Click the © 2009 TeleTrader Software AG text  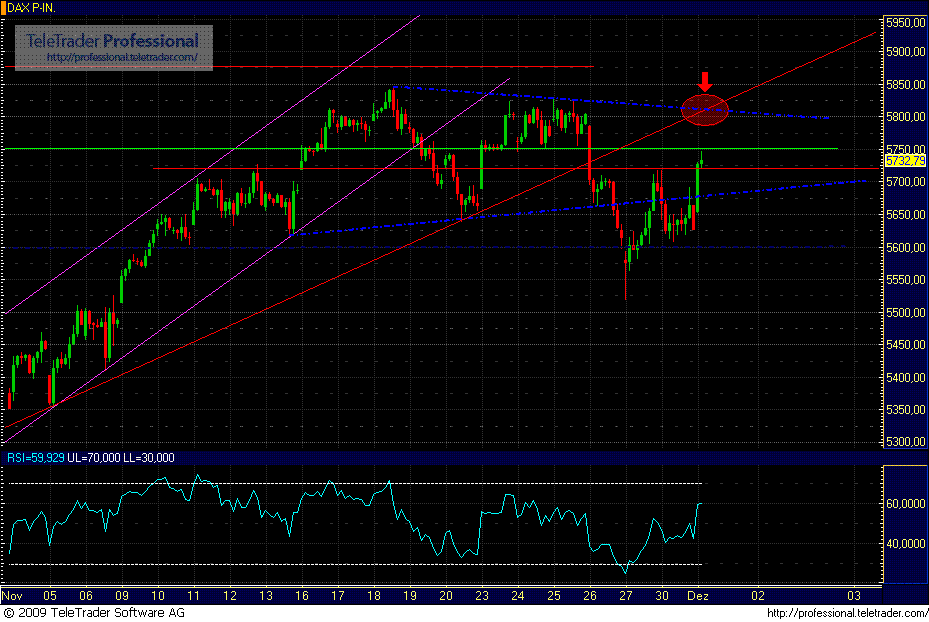[95, 611]
